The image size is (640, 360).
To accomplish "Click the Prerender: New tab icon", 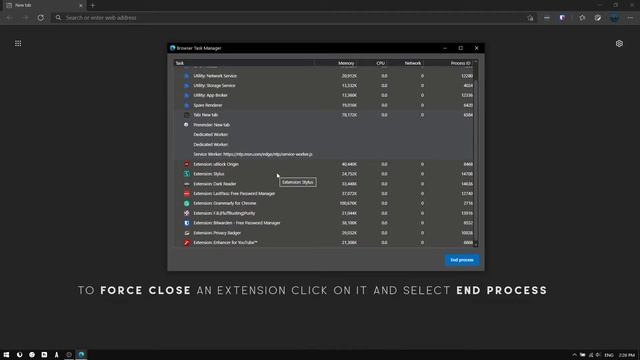I will click(x=187, y=125).
